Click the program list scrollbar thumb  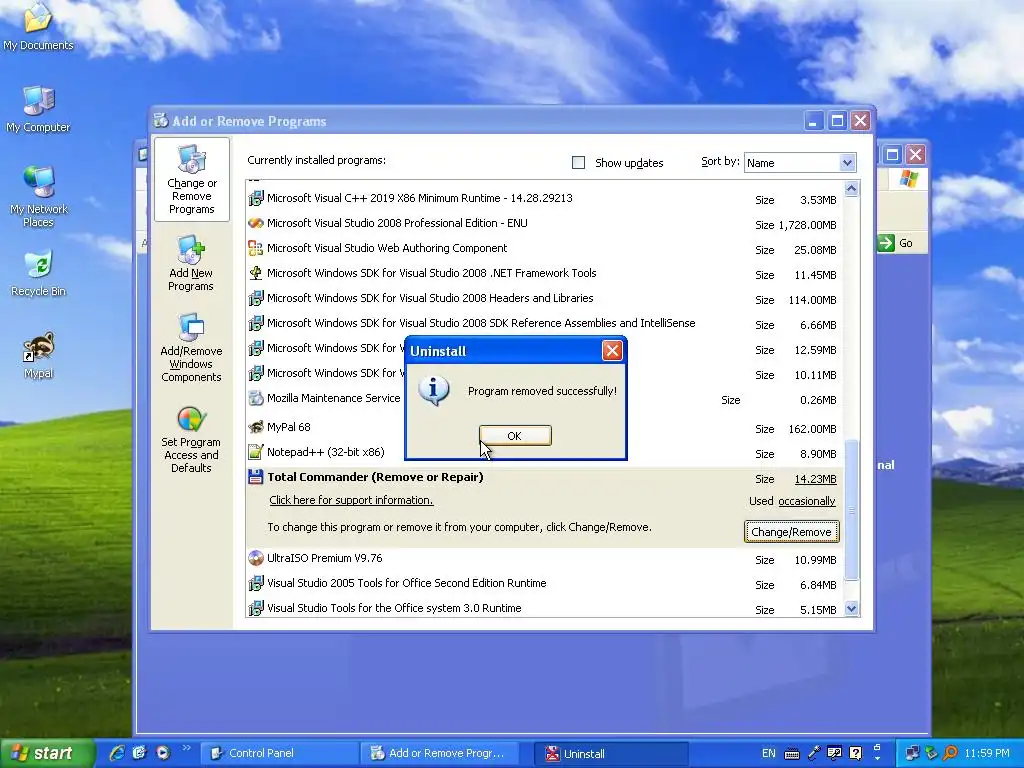tap(851, 509)
